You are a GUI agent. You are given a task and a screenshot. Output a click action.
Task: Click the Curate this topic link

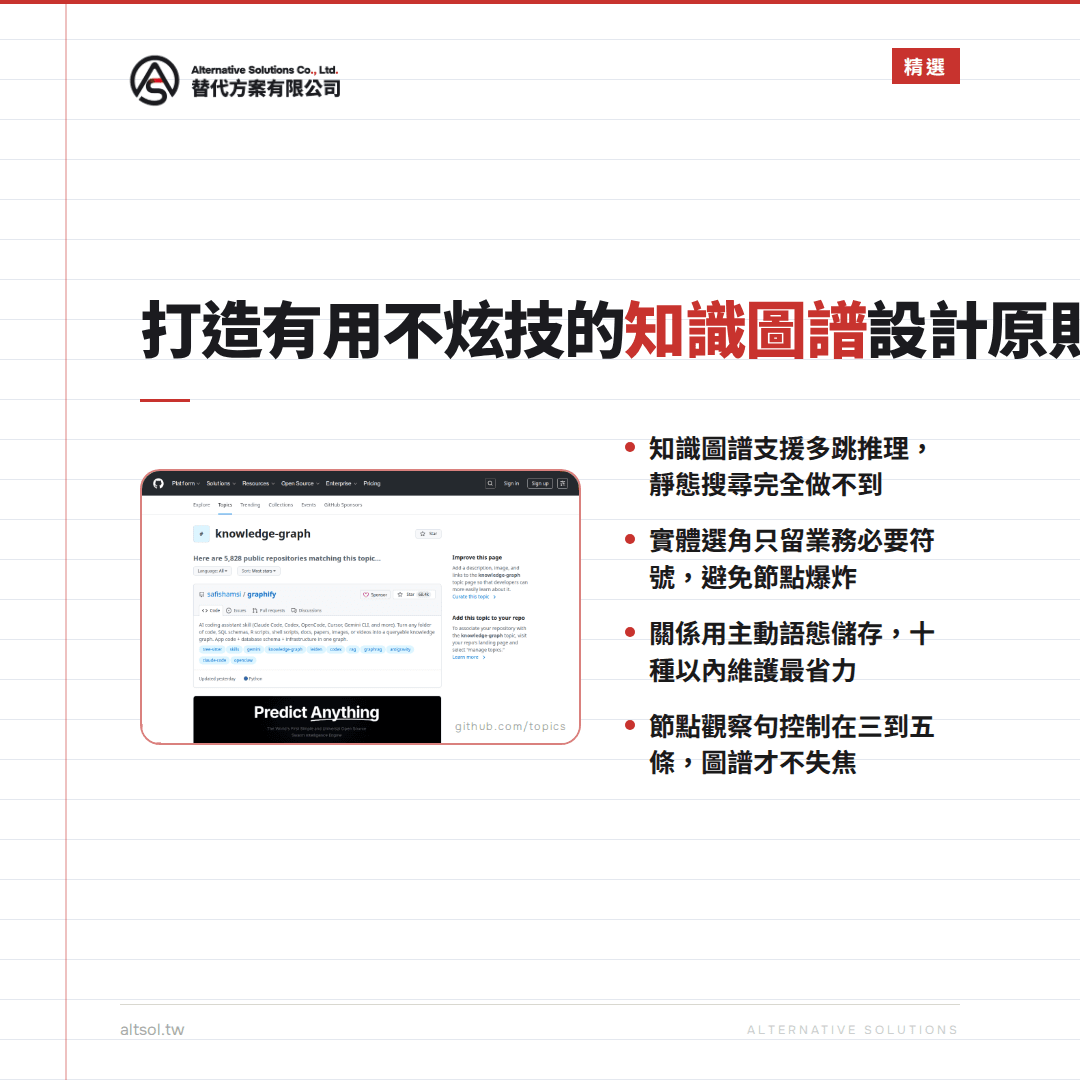pyautogui.click(x=474, y=597)
